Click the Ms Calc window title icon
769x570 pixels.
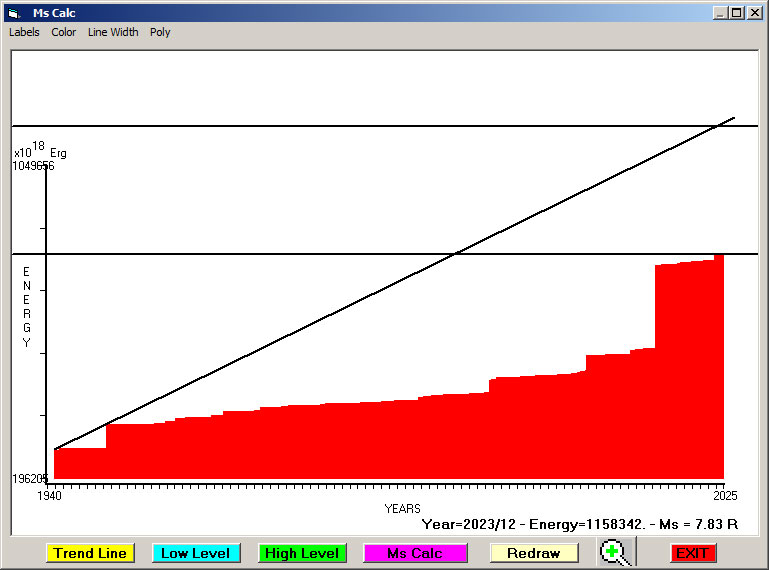[x=13, y=13]
